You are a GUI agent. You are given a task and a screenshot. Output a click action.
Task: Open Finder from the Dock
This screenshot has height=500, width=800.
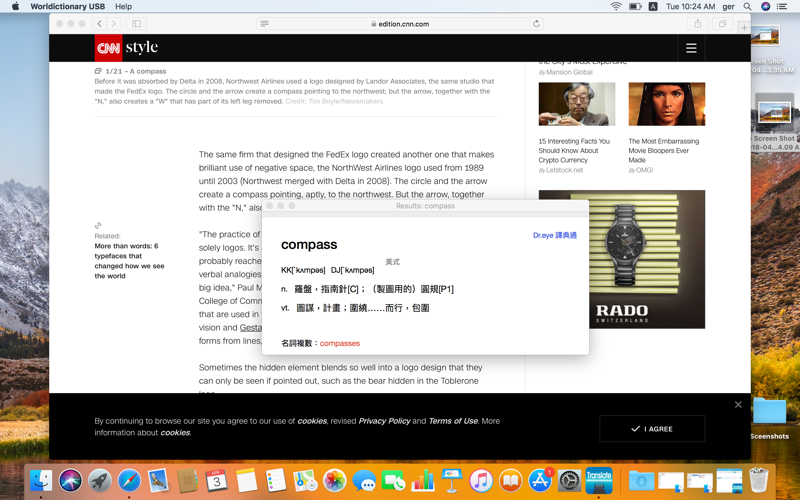(x=41, y=481)
